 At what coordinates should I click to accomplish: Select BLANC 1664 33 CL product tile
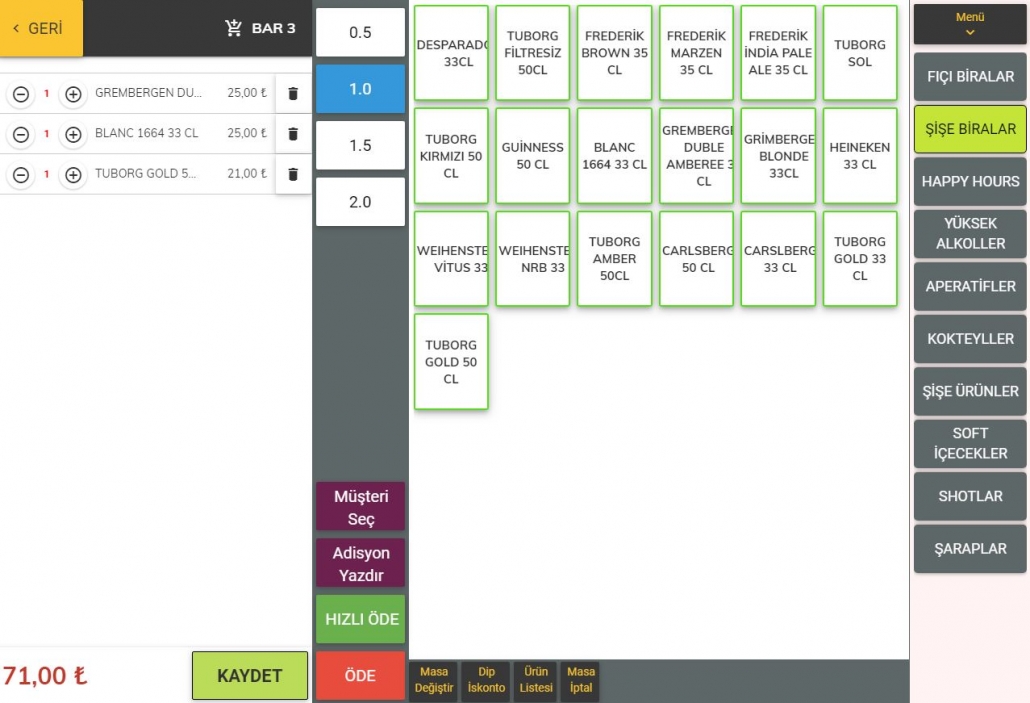point(614,156)
